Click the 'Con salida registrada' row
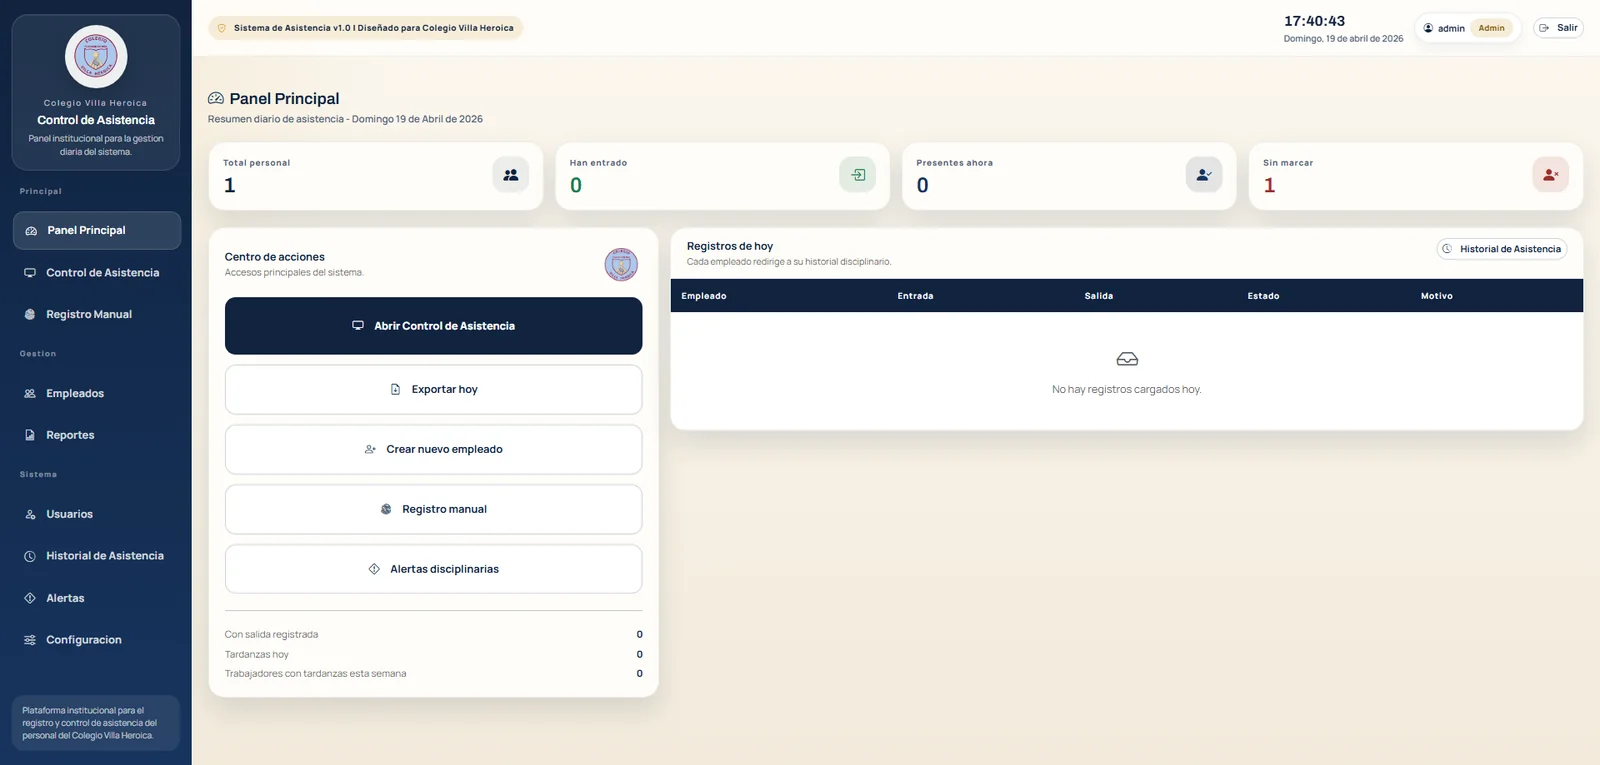This screenshot has height=765, width=1600. coord(433,635)
